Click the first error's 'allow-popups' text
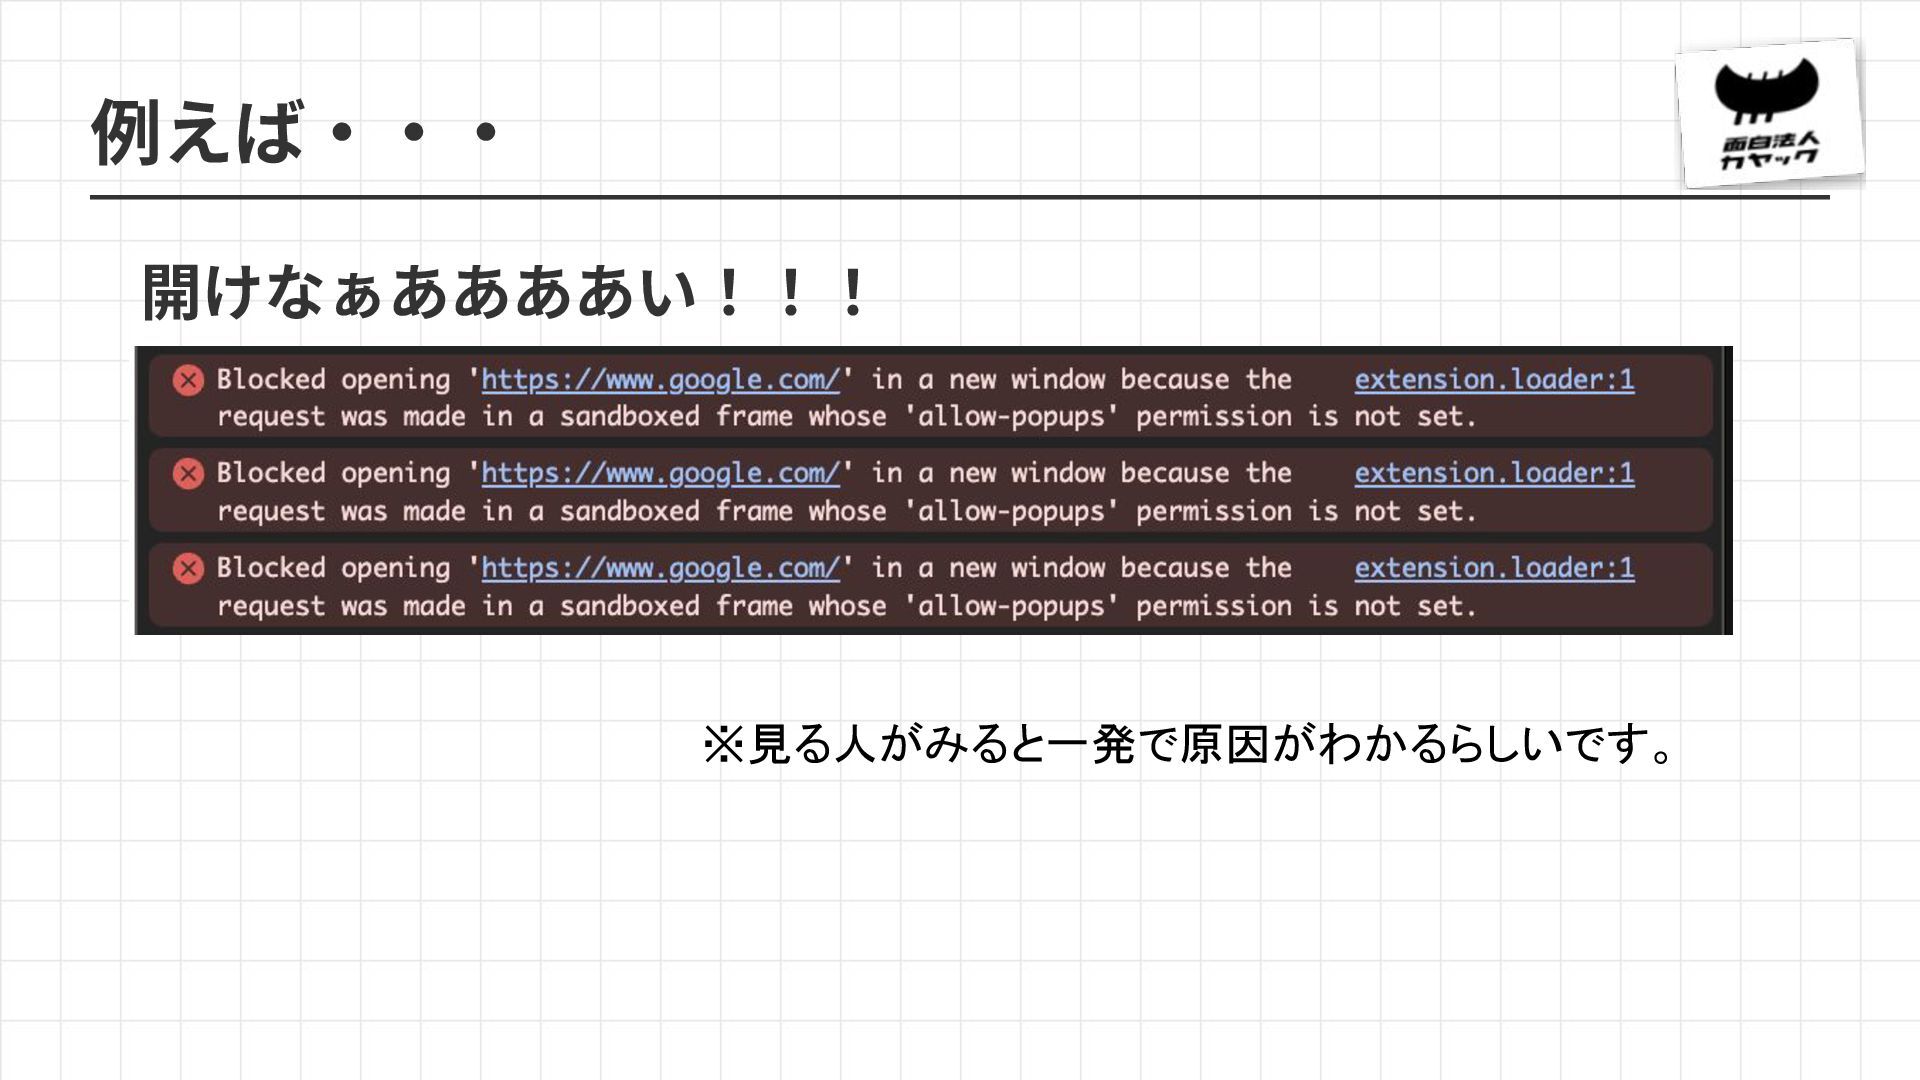 tap(1010, 417)
